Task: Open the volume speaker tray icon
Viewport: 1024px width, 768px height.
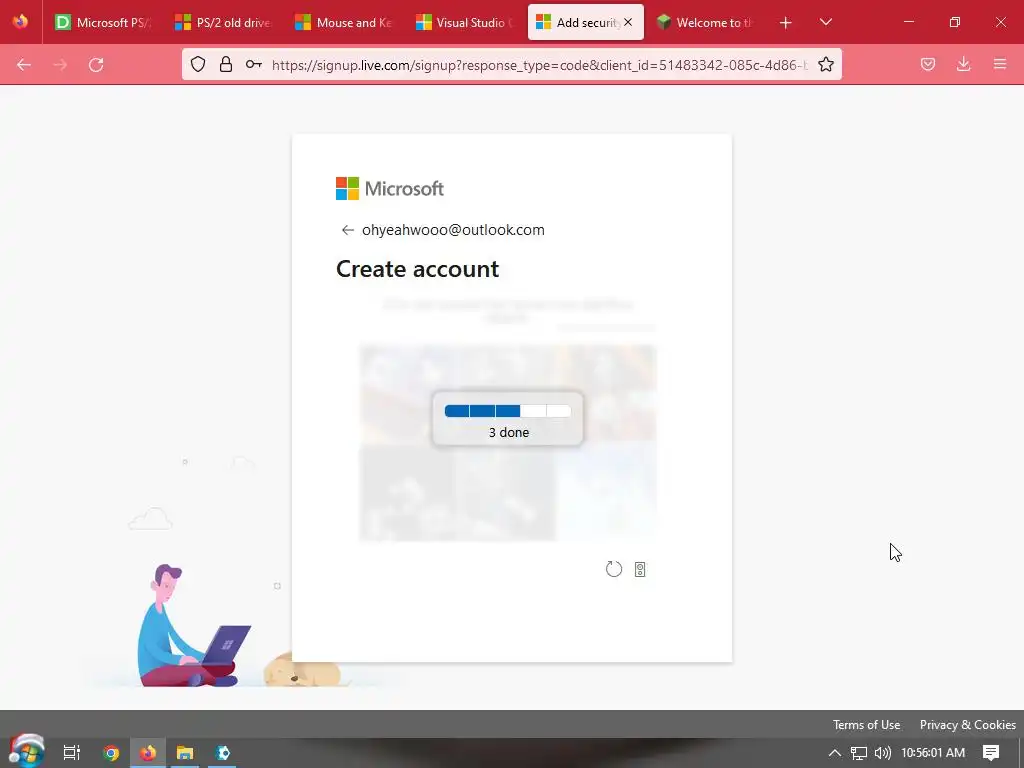Action: pos(883,753)
